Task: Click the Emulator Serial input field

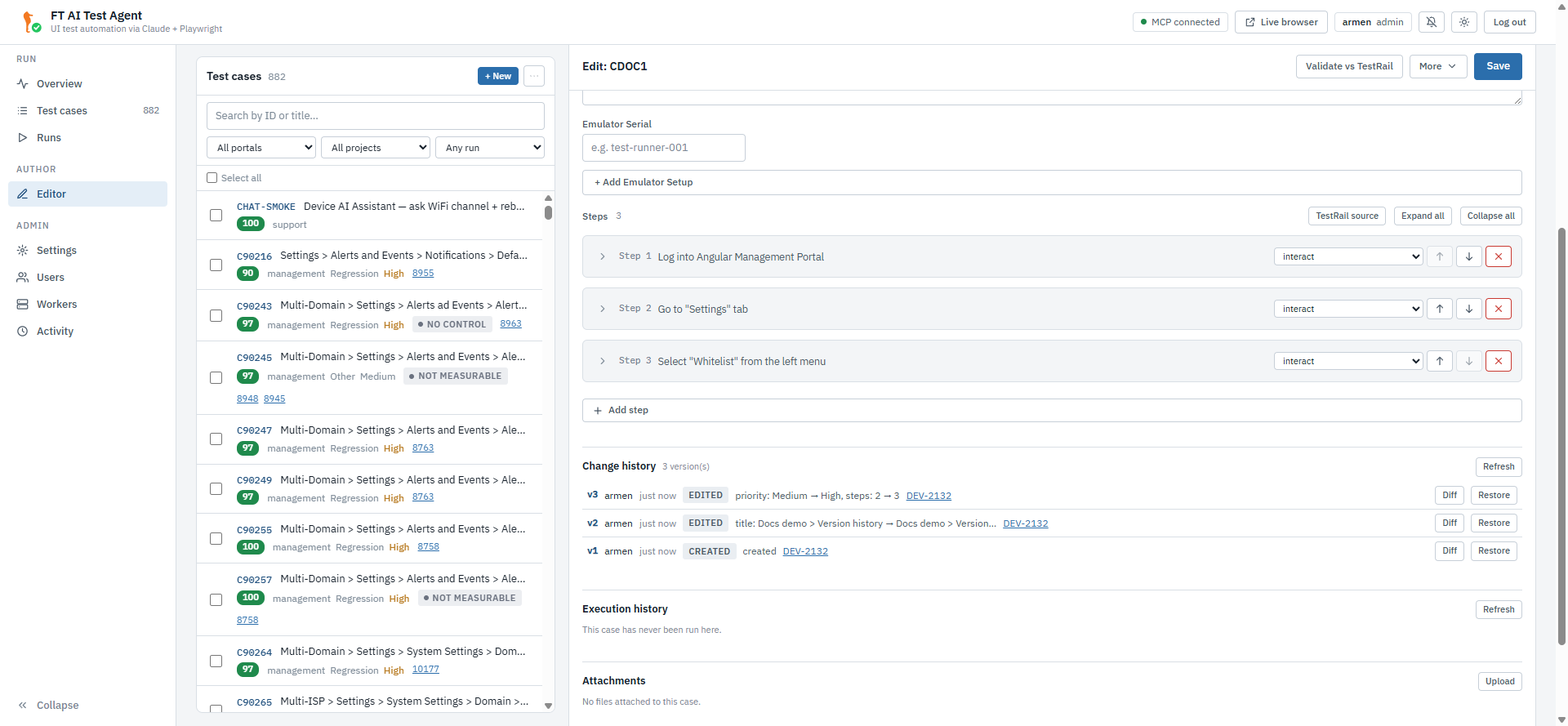Action: [x=664, y=148]
